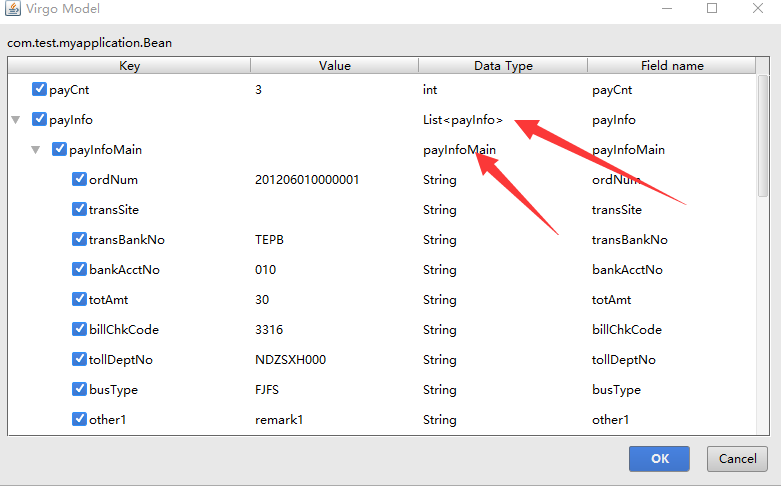Viewport: 781px width, 486px height.
Task: Toggle the bankAcctNo checkbox
Action: click(x=79, y=269)
